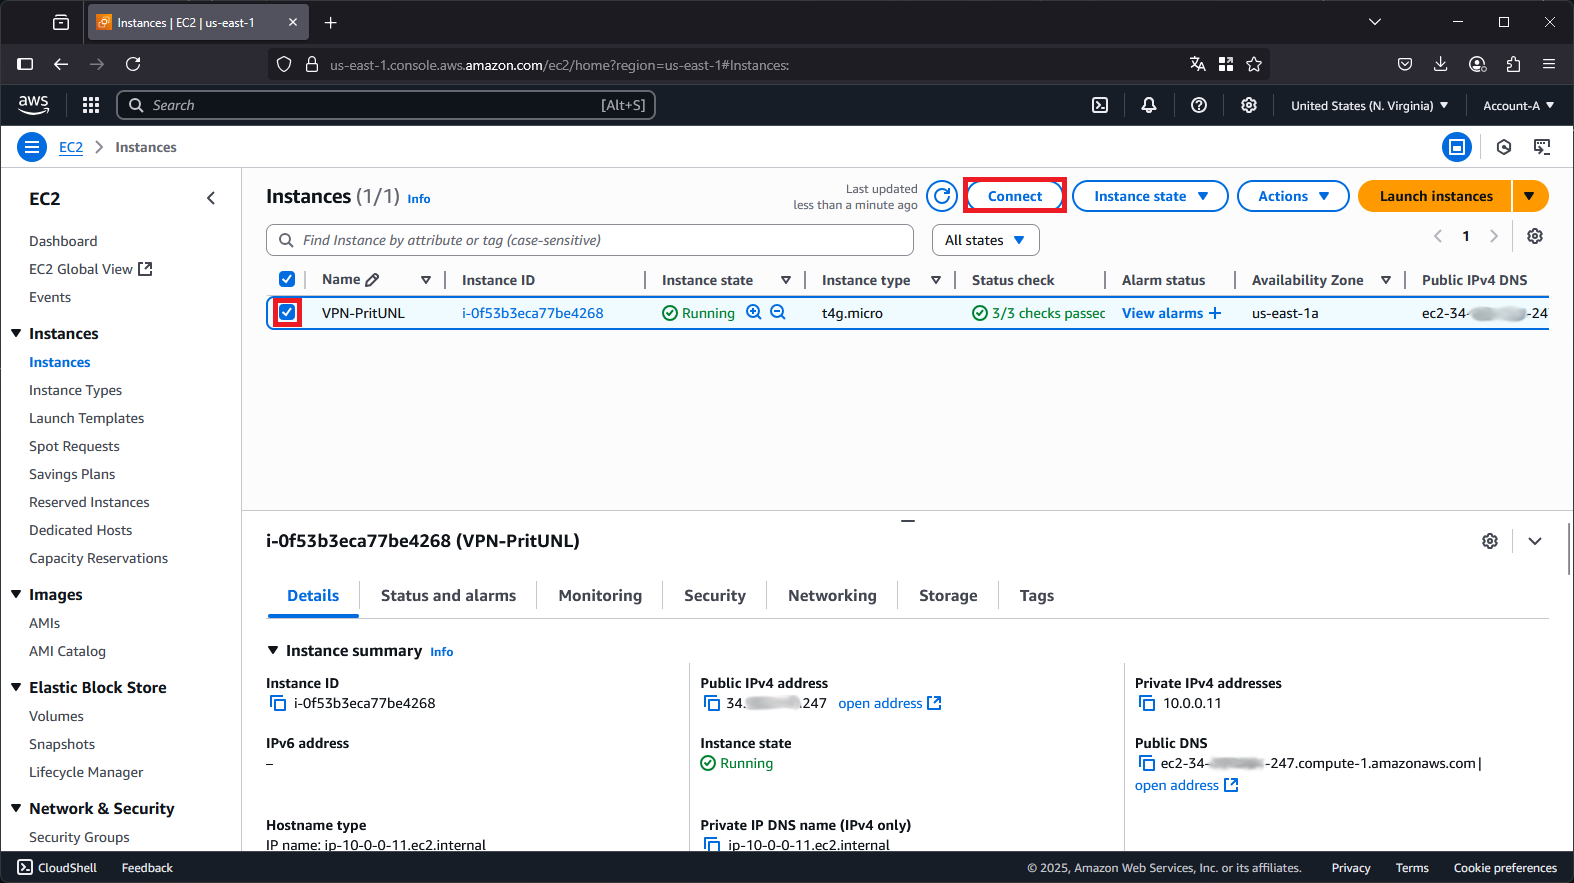
Task: Open the Security Groups sidebar link
Action: click(x=79, y=837)
